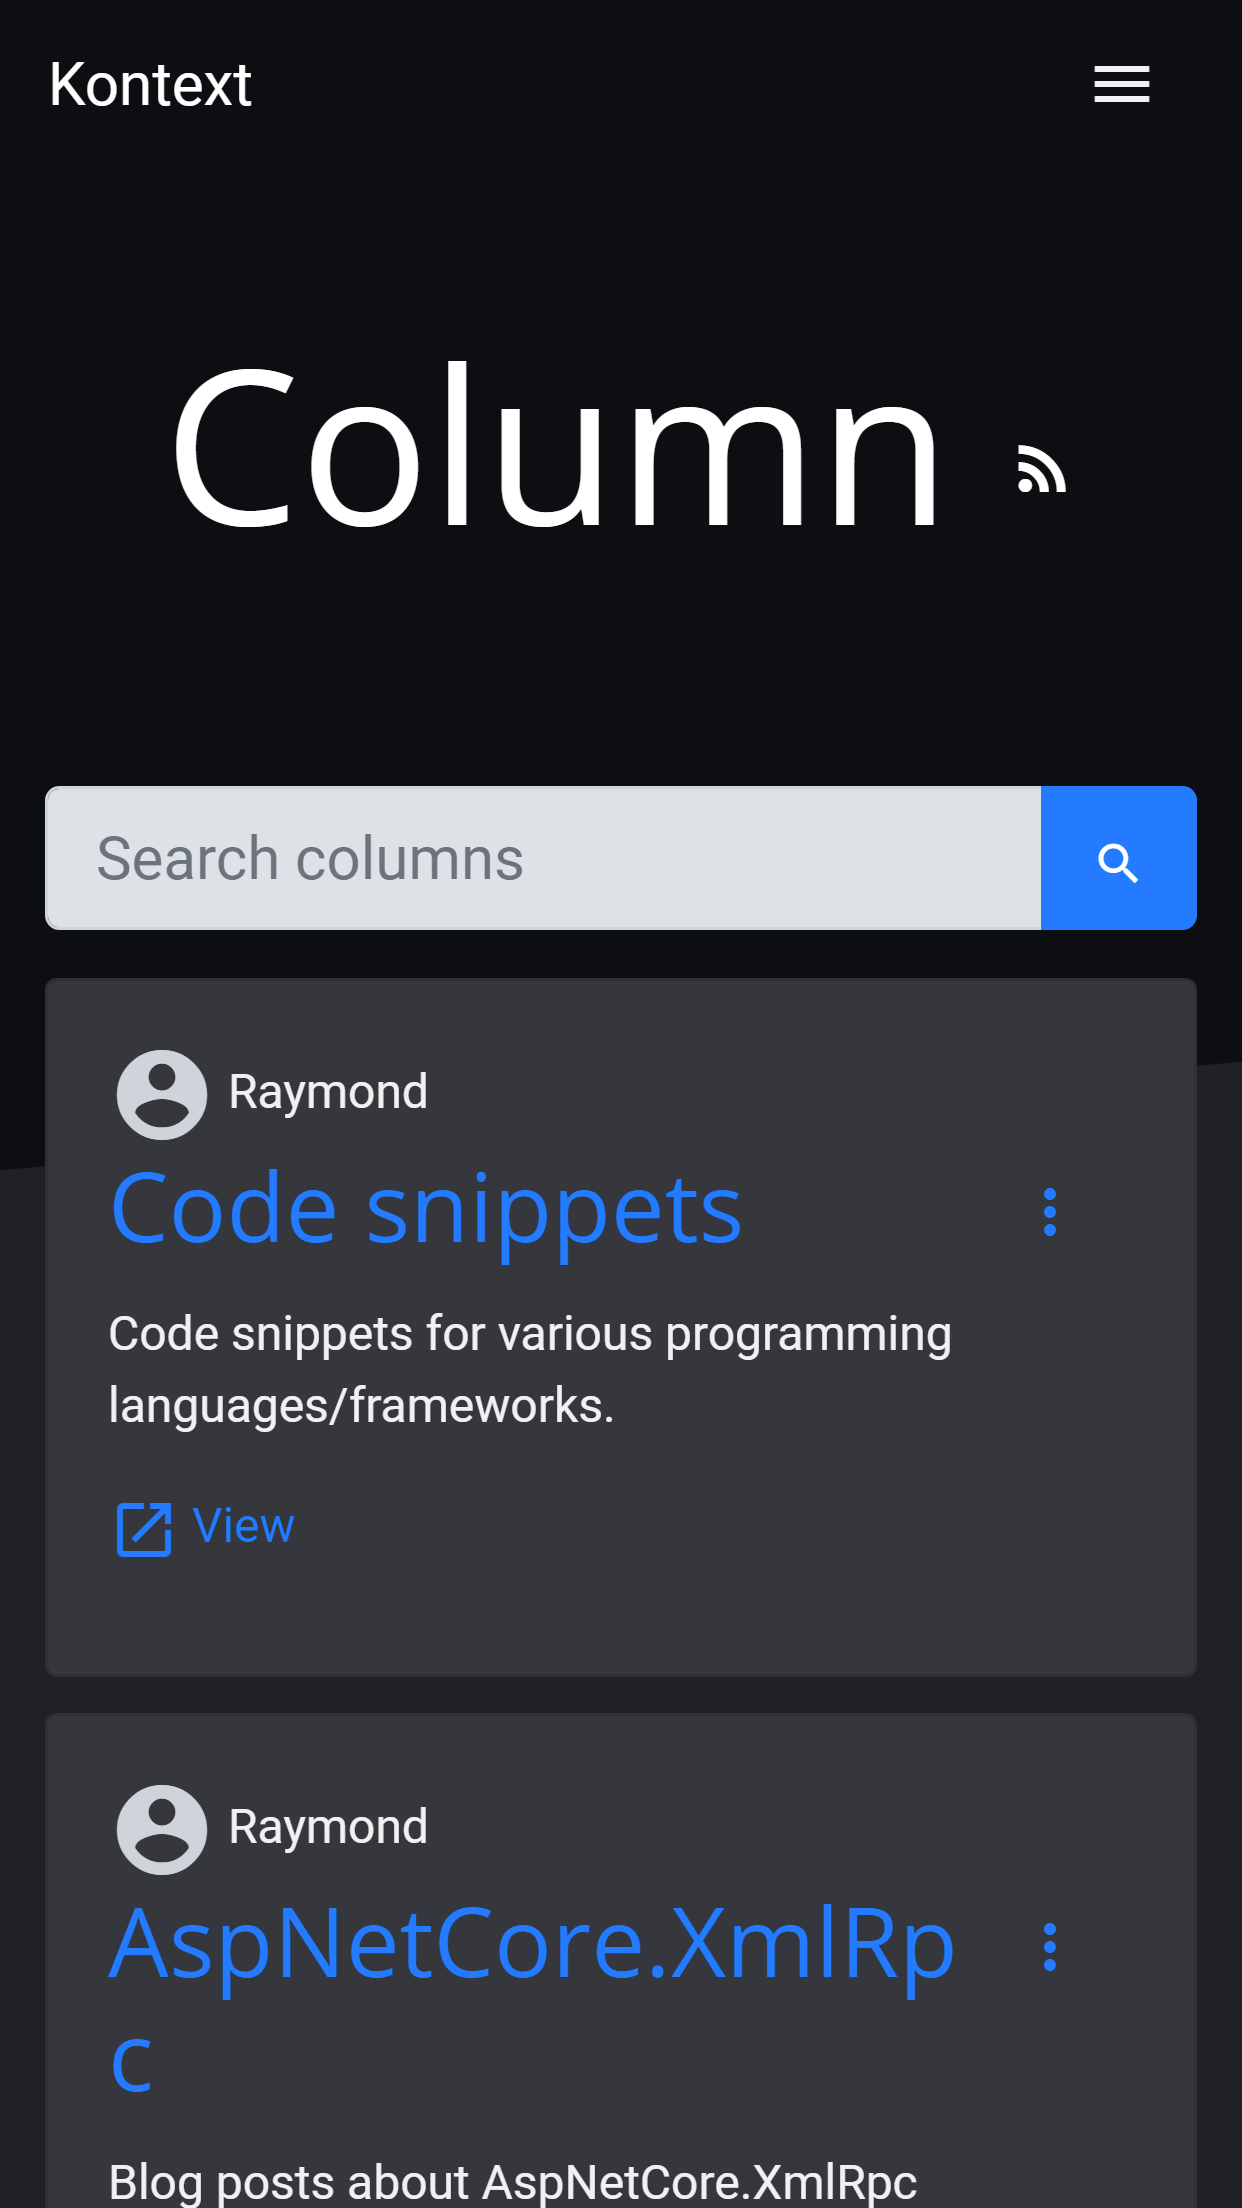Open the three-dot menu for Code snippets
The height and width of the screenshot is (2208, 1242).
pyautogui.click(x=1049, y=1212)
